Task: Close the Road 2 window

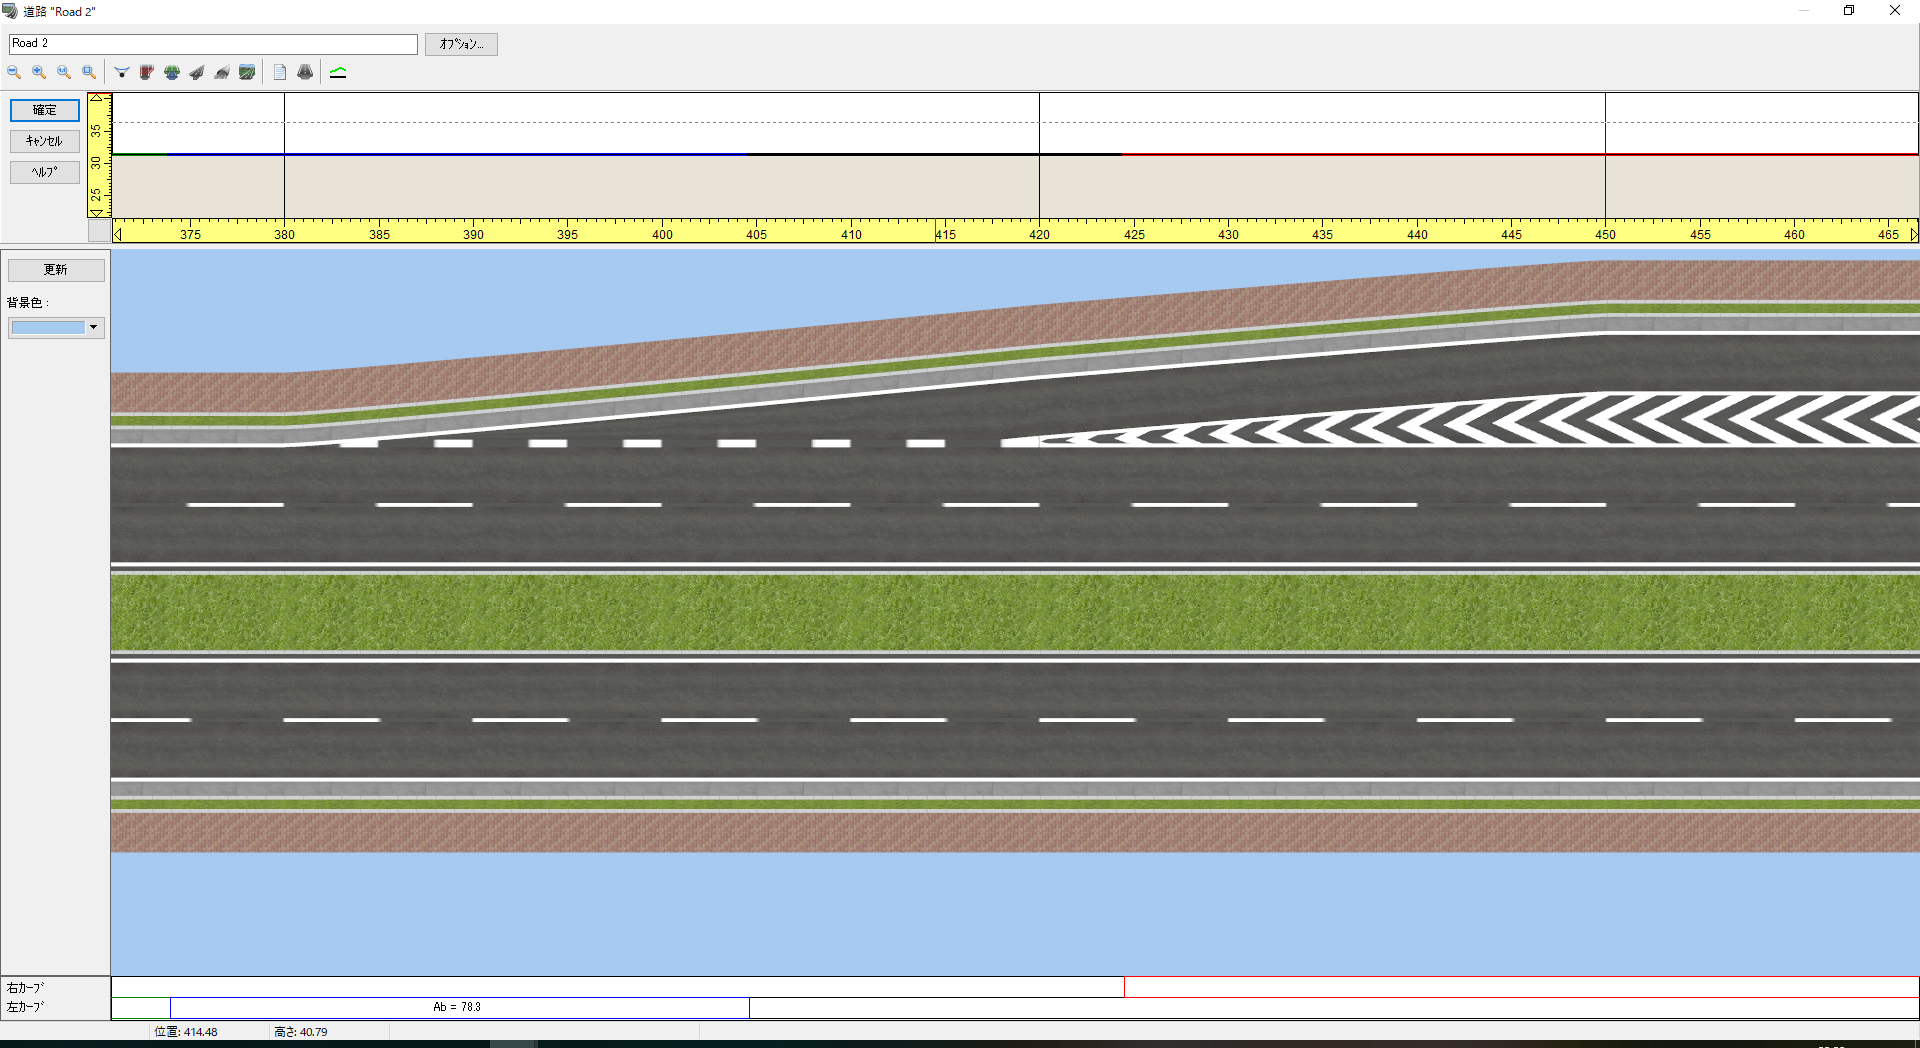Action: click(x=1895, y=11)
